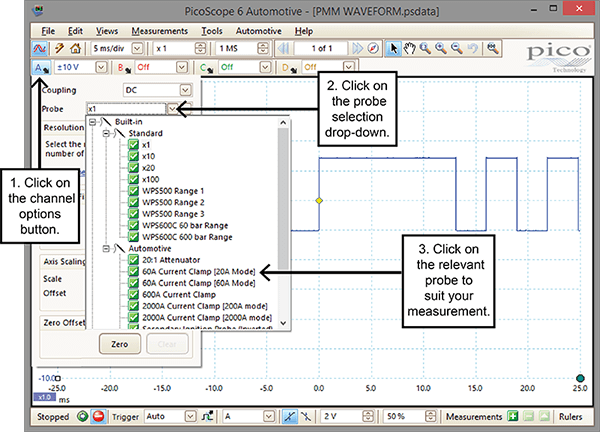
Task: Click the Zero button
Action: tap(120, 344)
